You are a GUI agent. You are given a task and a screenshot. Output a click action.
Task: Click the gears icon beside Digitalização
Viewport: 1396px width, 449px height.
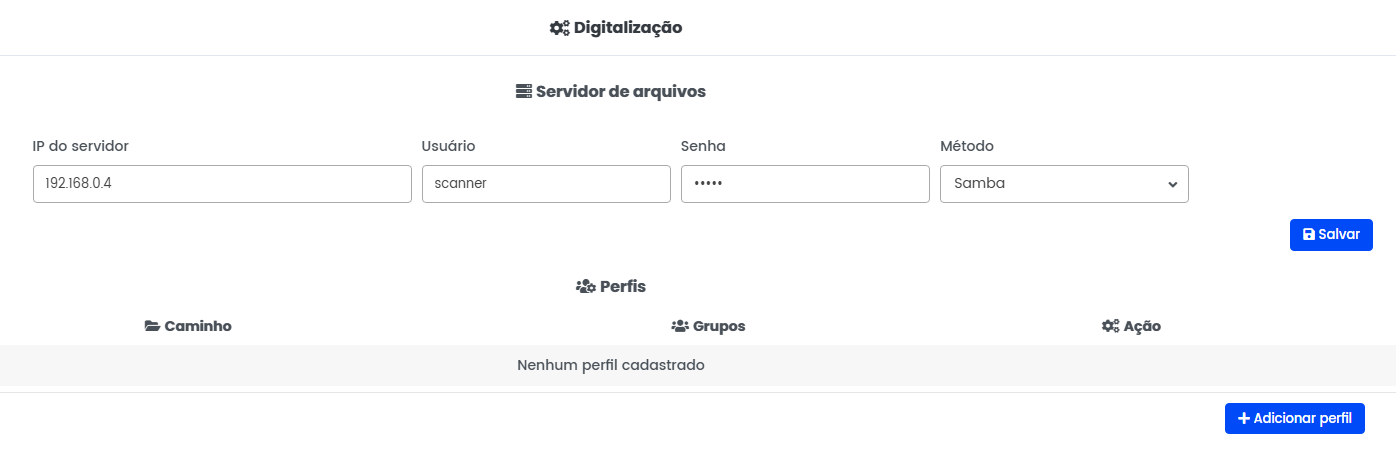(559, 28)
